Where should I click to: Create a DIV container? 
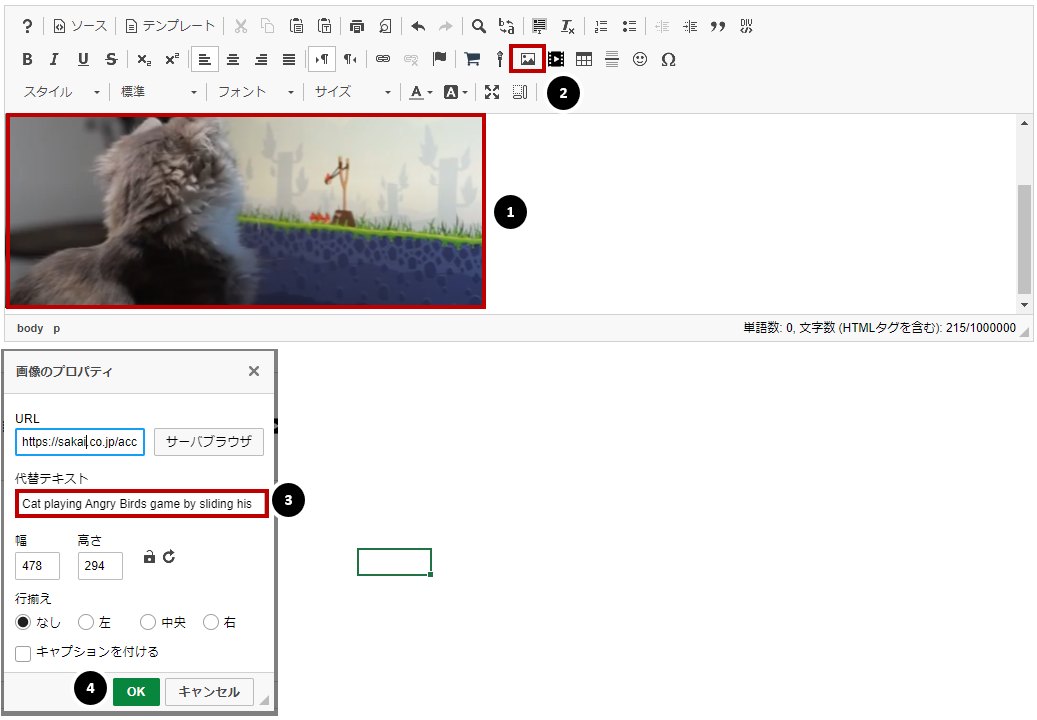[746, 26]
